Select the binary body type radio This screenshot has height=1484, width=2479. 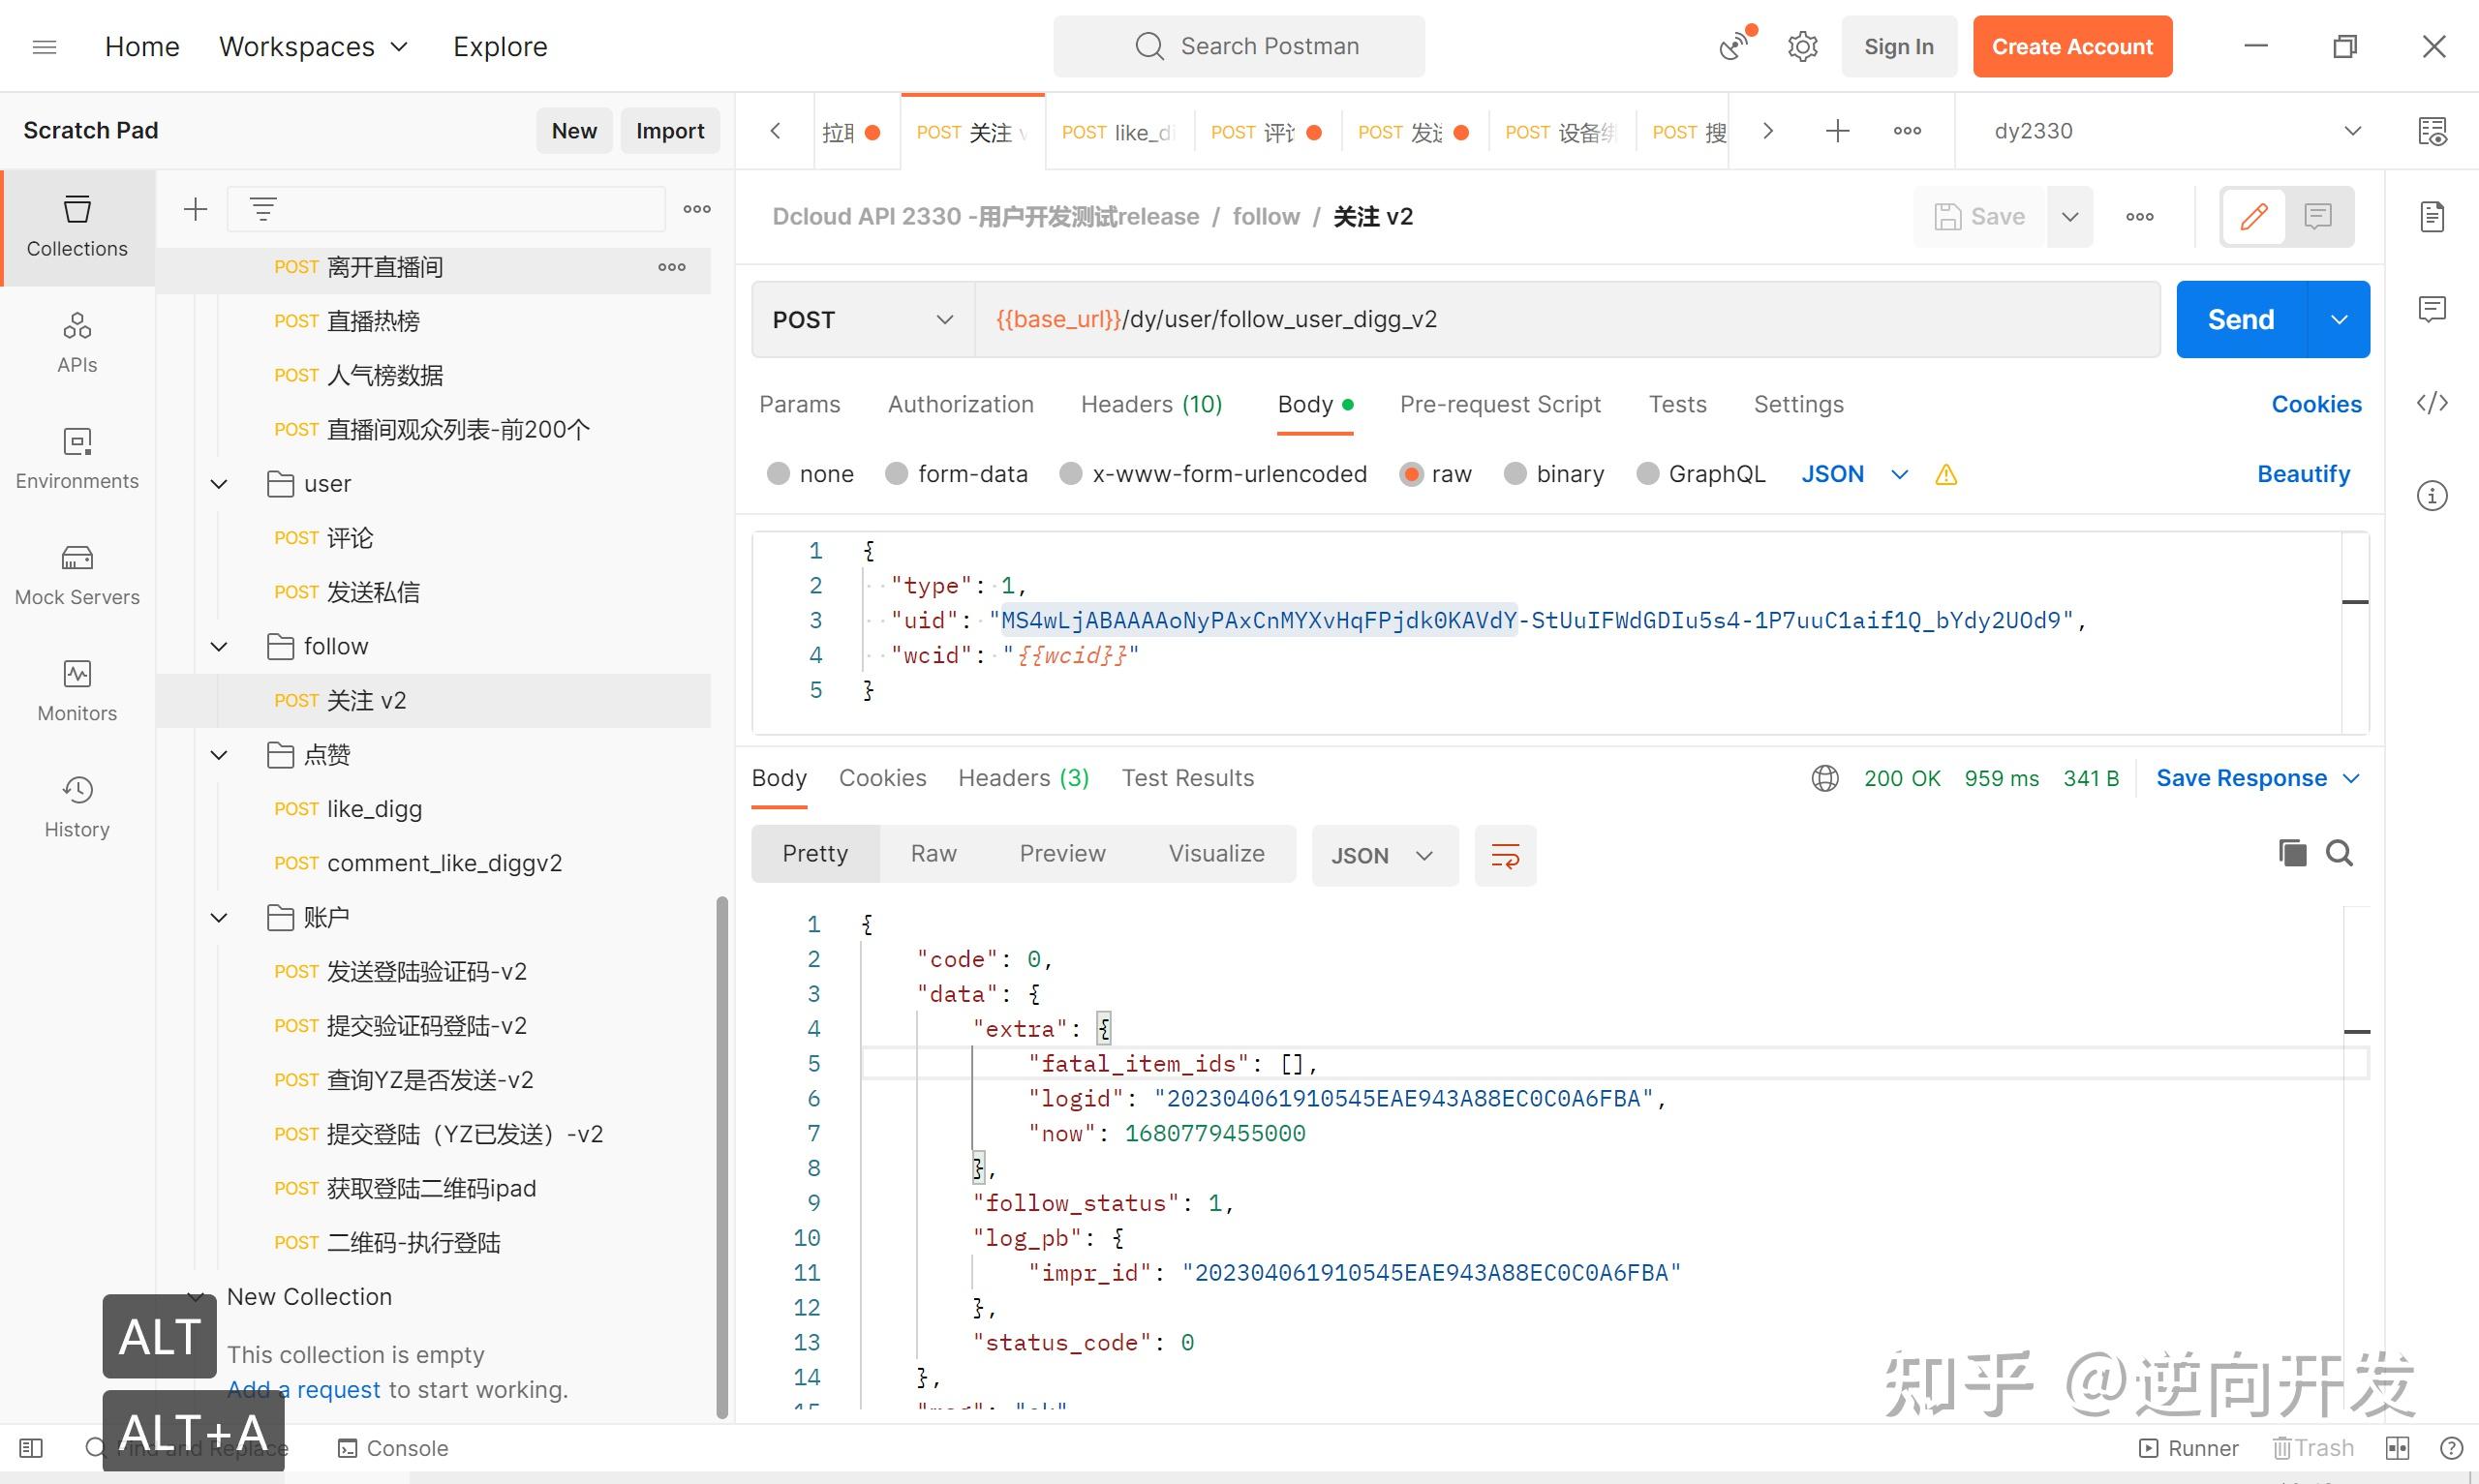click(x=1515, y=474)
